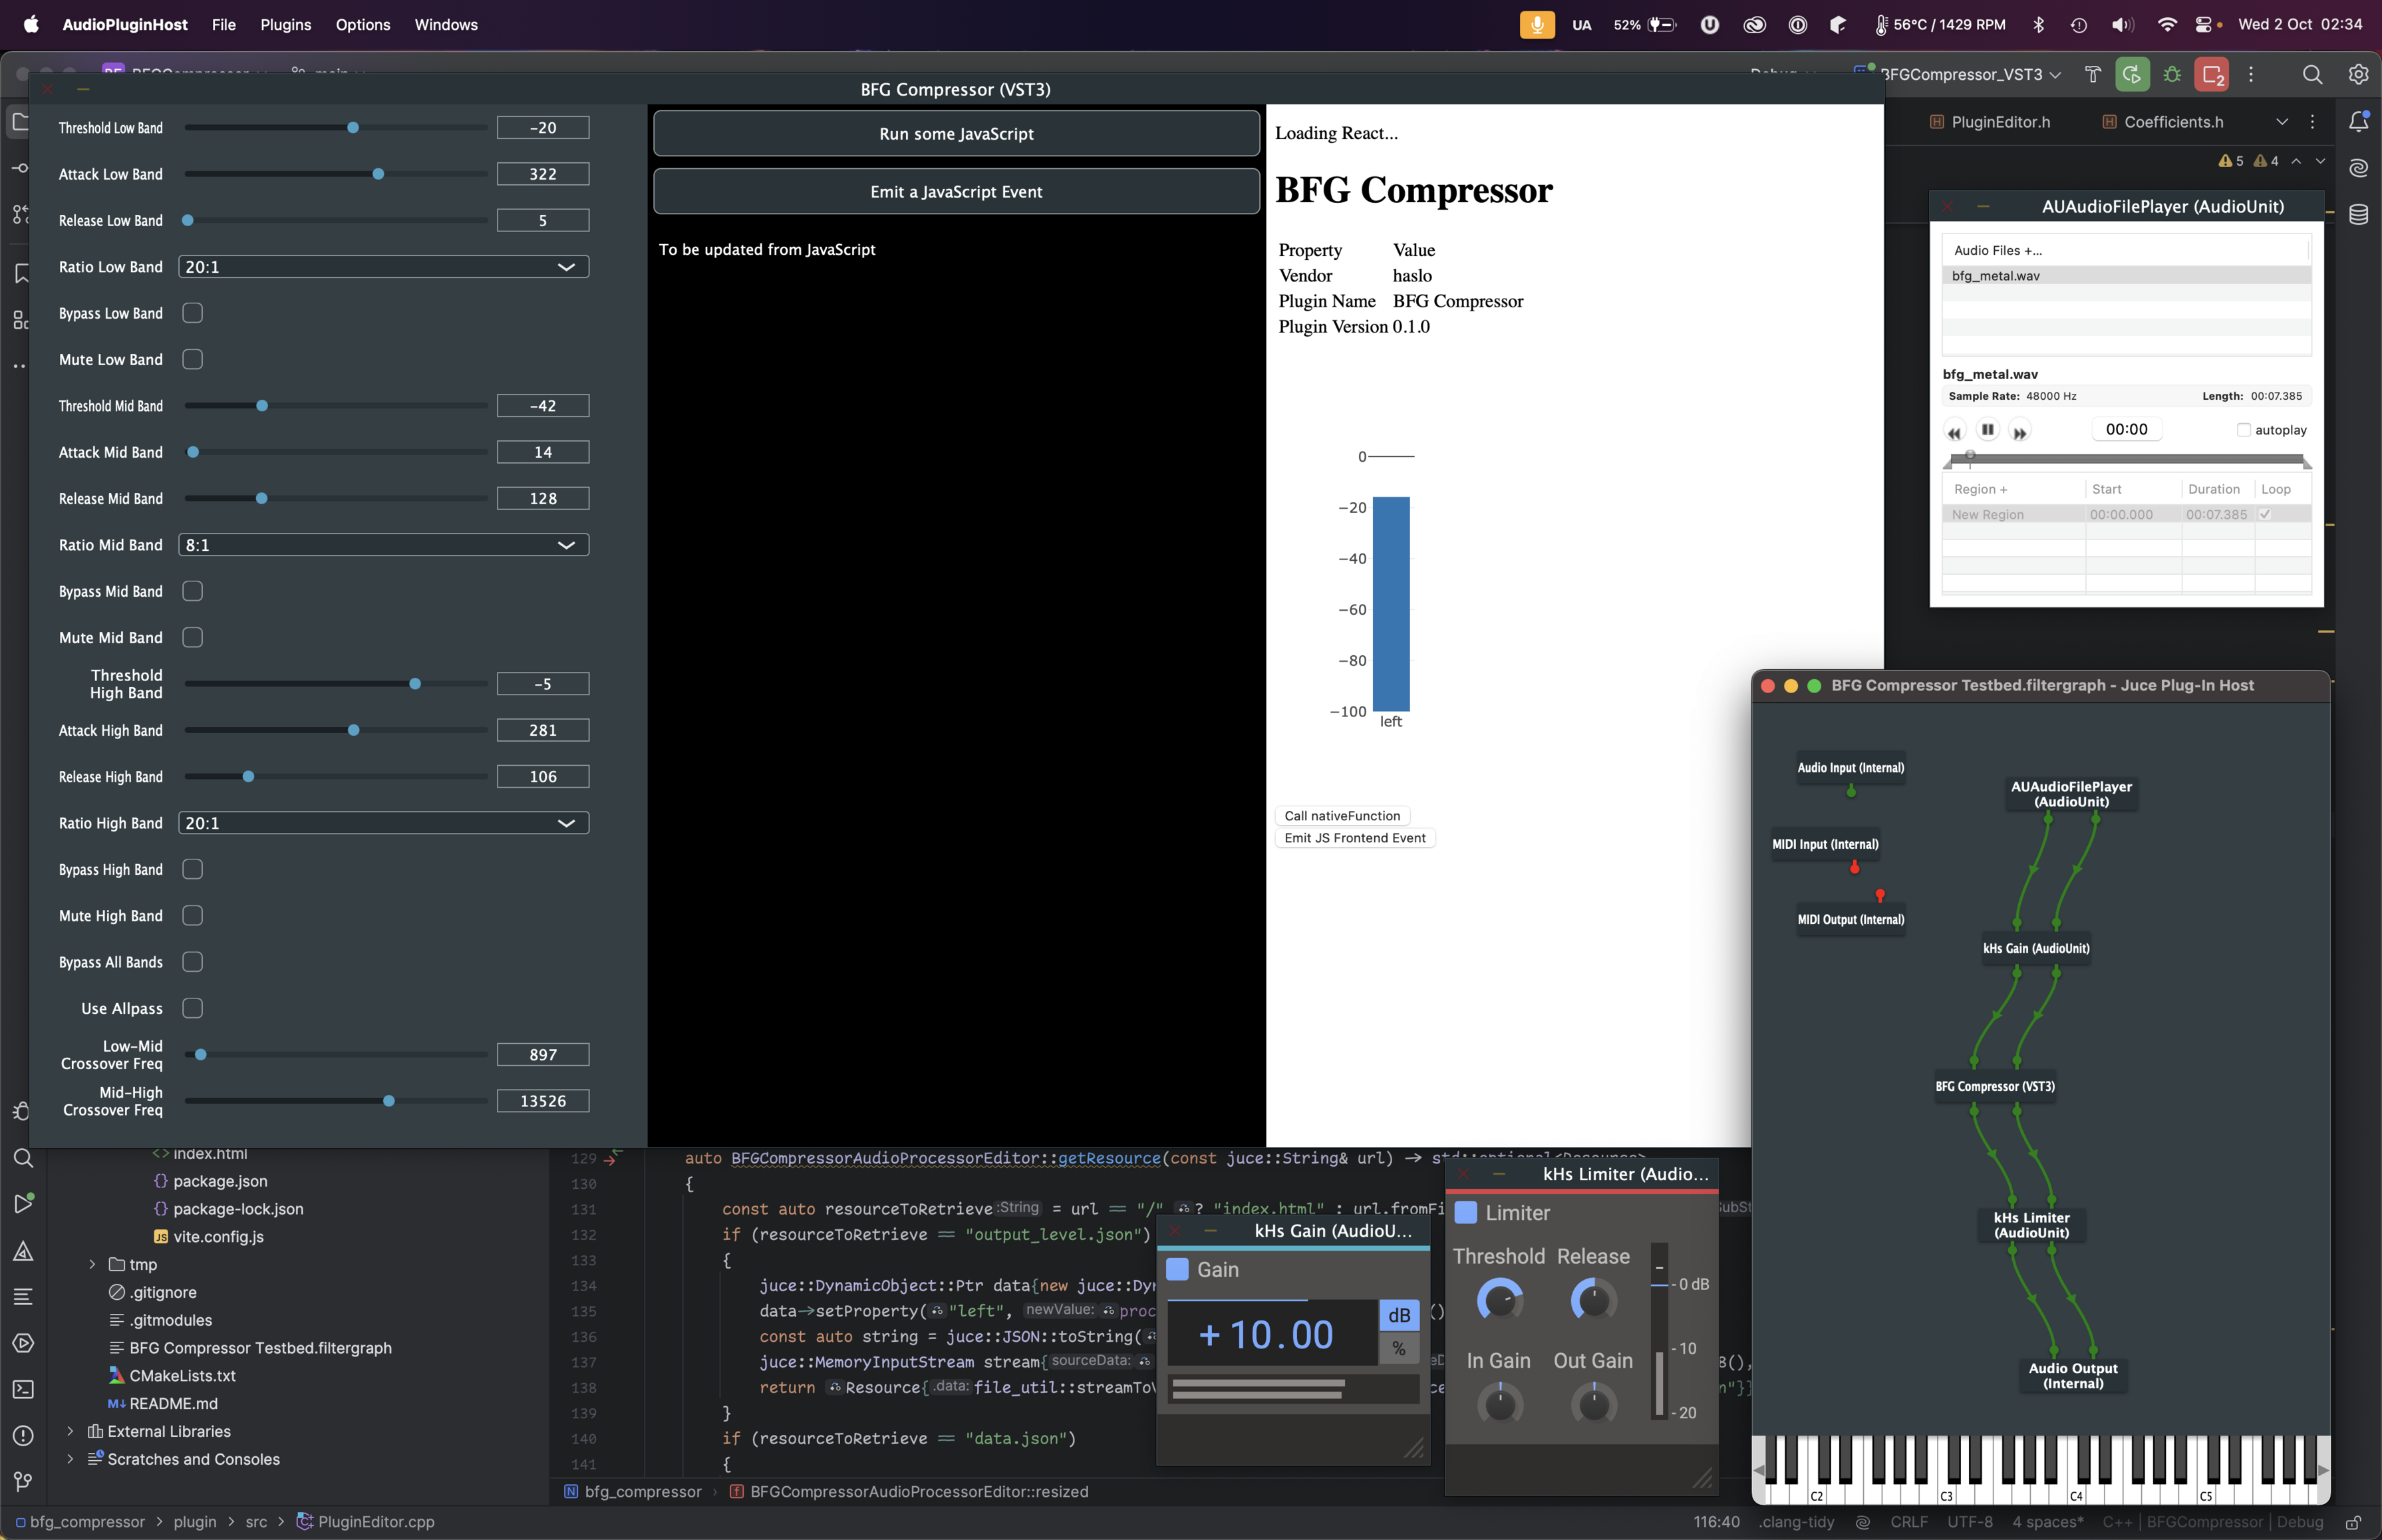Click the find magnifier in left sidebar
The width and height of the screenshot is (2382, 1540).
click(x=23, y=1158)
